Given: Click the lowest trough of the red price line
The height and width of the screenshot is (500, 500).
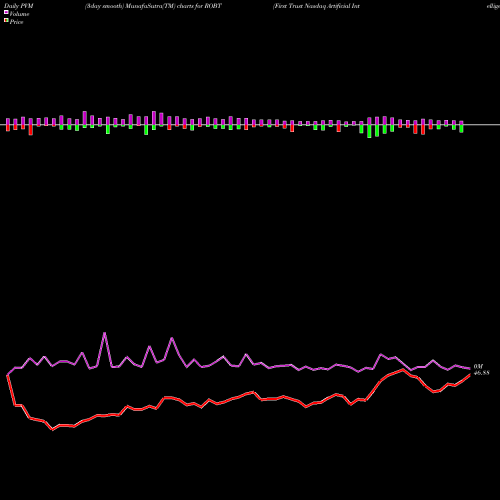Looking at the screenshot, I should click(x=53, y=430).
